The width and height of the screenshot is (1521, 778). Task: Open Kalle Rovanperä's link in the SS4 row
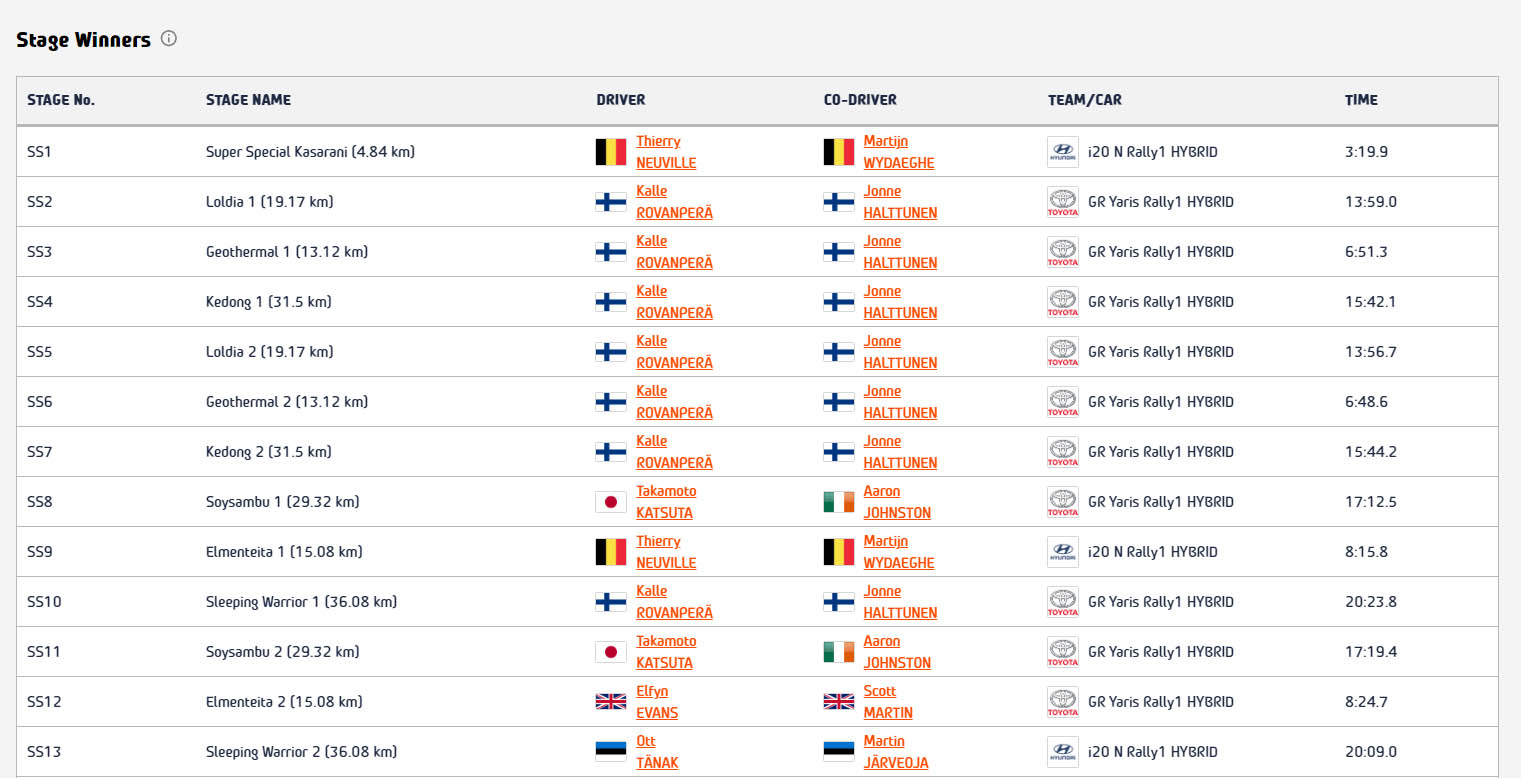point(674,302)
